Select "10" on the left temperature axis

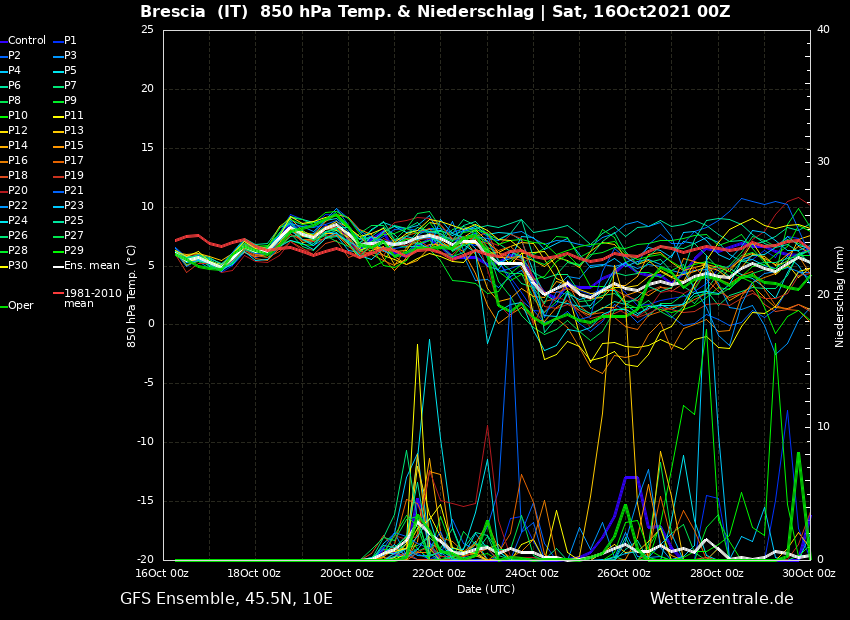click(x=147, y=206)
